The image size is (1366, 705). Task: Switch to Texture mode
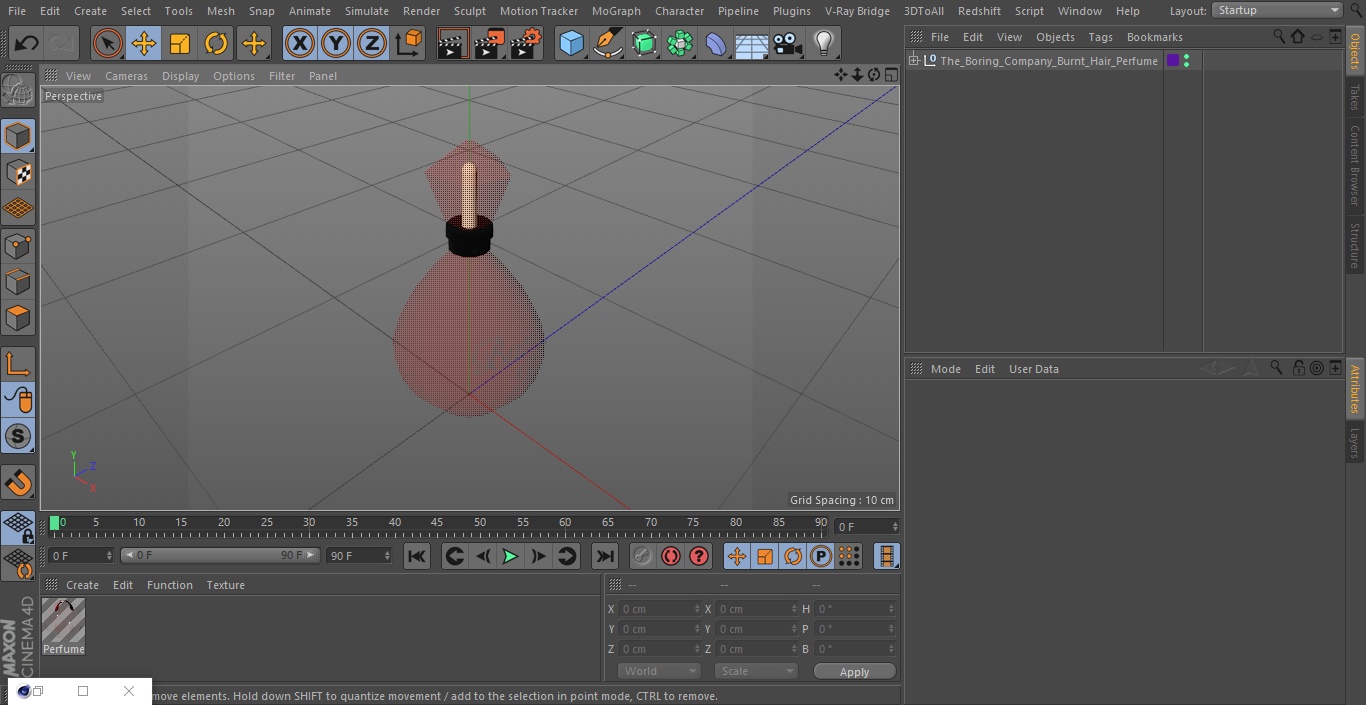click(18, 172)
